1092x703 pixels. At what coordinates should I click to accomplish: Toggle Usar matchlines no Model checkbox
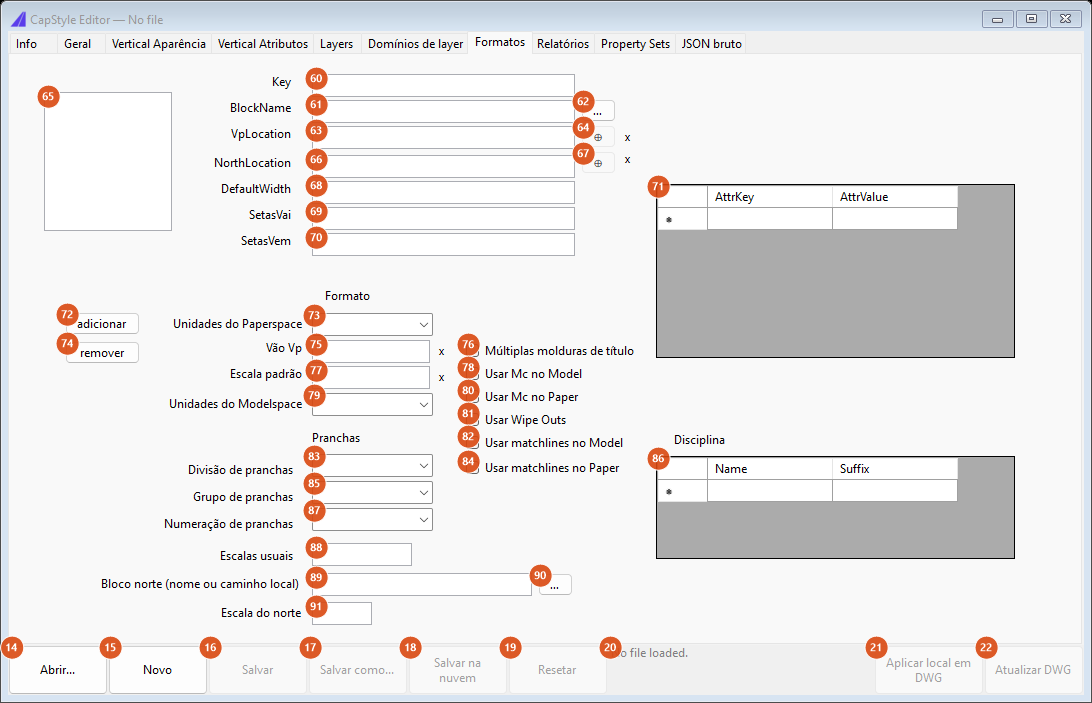pyautogui.click(x=473, y=443)
